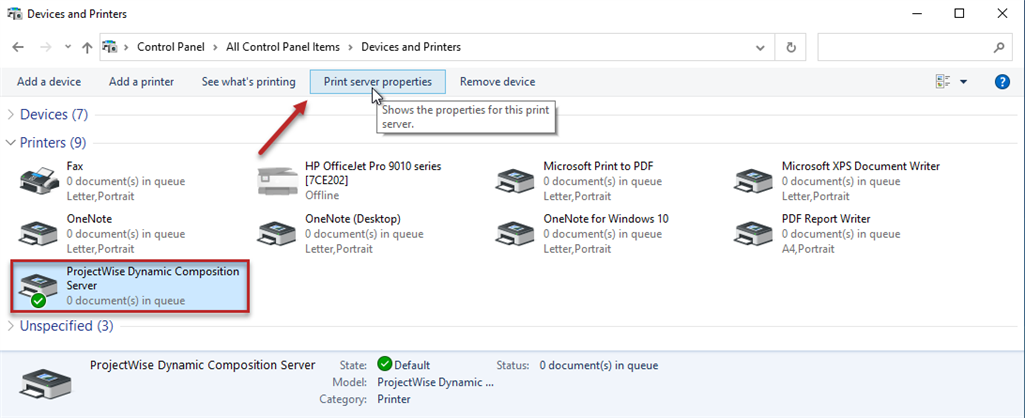1025x418 pixels.
Task: Close the Devices and Printers window
Action: click(x=1001, y=13)
